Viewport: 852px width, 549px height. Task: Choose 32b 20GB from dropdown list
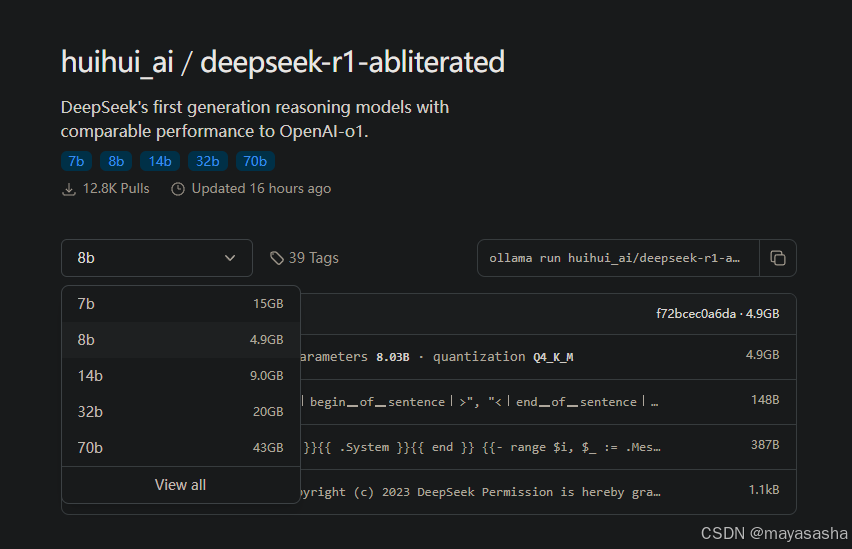(181, 411)
